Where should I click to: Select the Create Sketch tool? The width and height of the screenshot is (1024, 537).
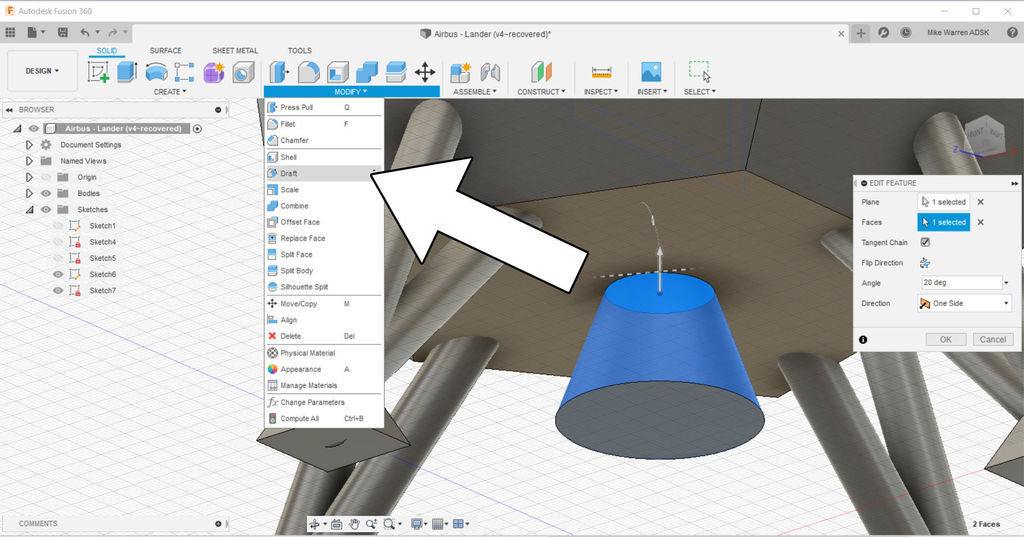point(99,72)
